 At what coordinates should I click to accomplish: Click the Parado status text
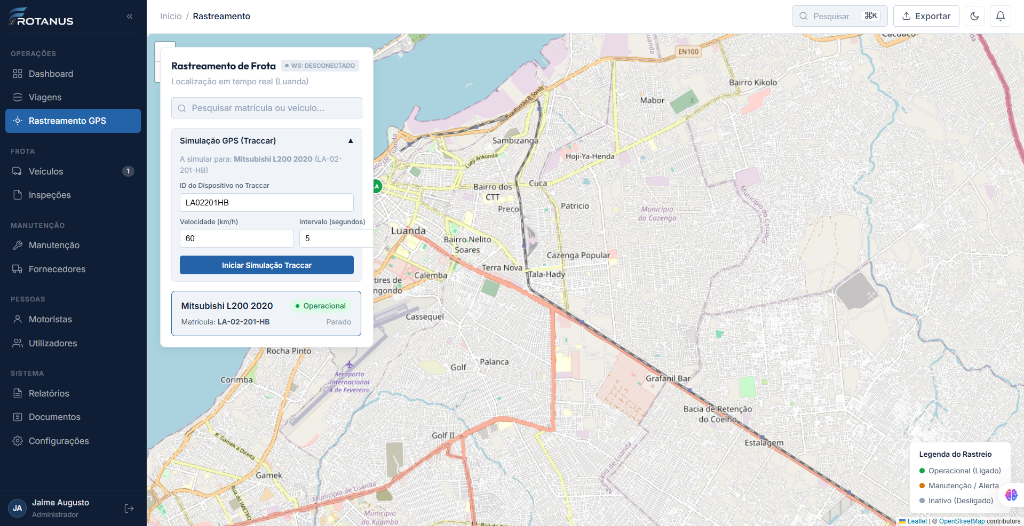339,322
